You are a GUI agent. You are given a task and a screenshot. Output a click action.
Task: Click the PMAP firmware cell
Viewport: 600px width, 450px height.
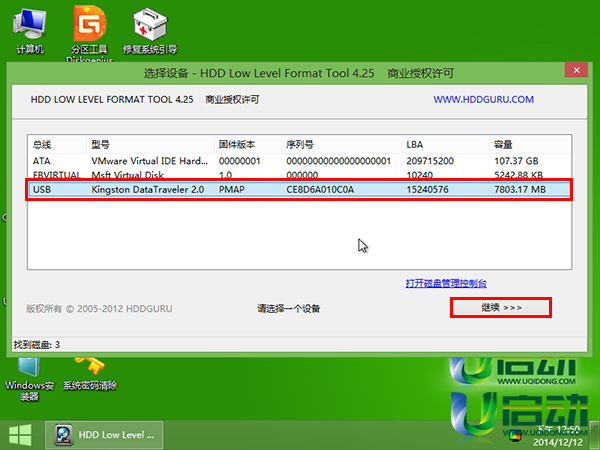232,189
